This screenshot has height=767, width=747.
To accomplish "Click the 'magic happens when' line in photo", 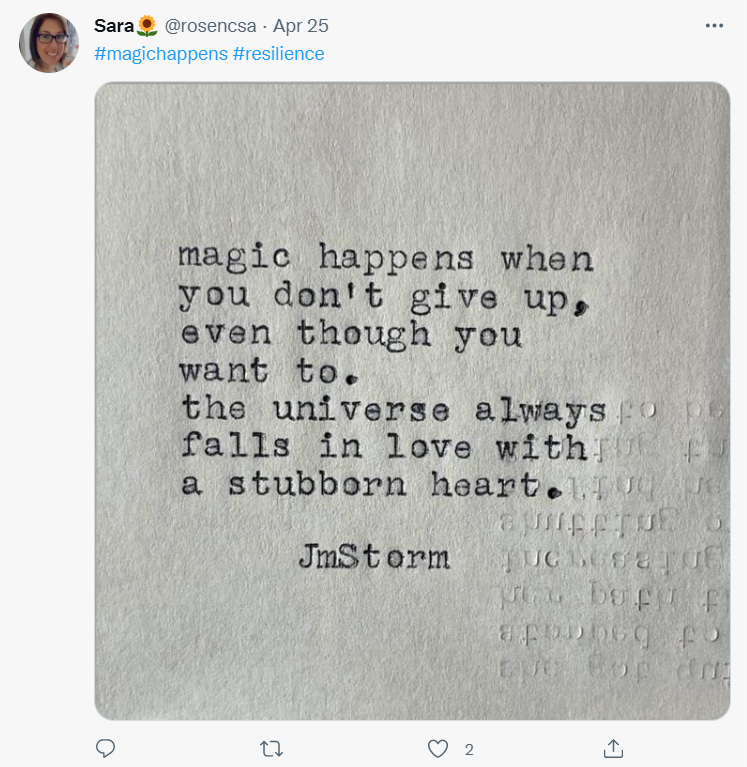I will (386, 257).
